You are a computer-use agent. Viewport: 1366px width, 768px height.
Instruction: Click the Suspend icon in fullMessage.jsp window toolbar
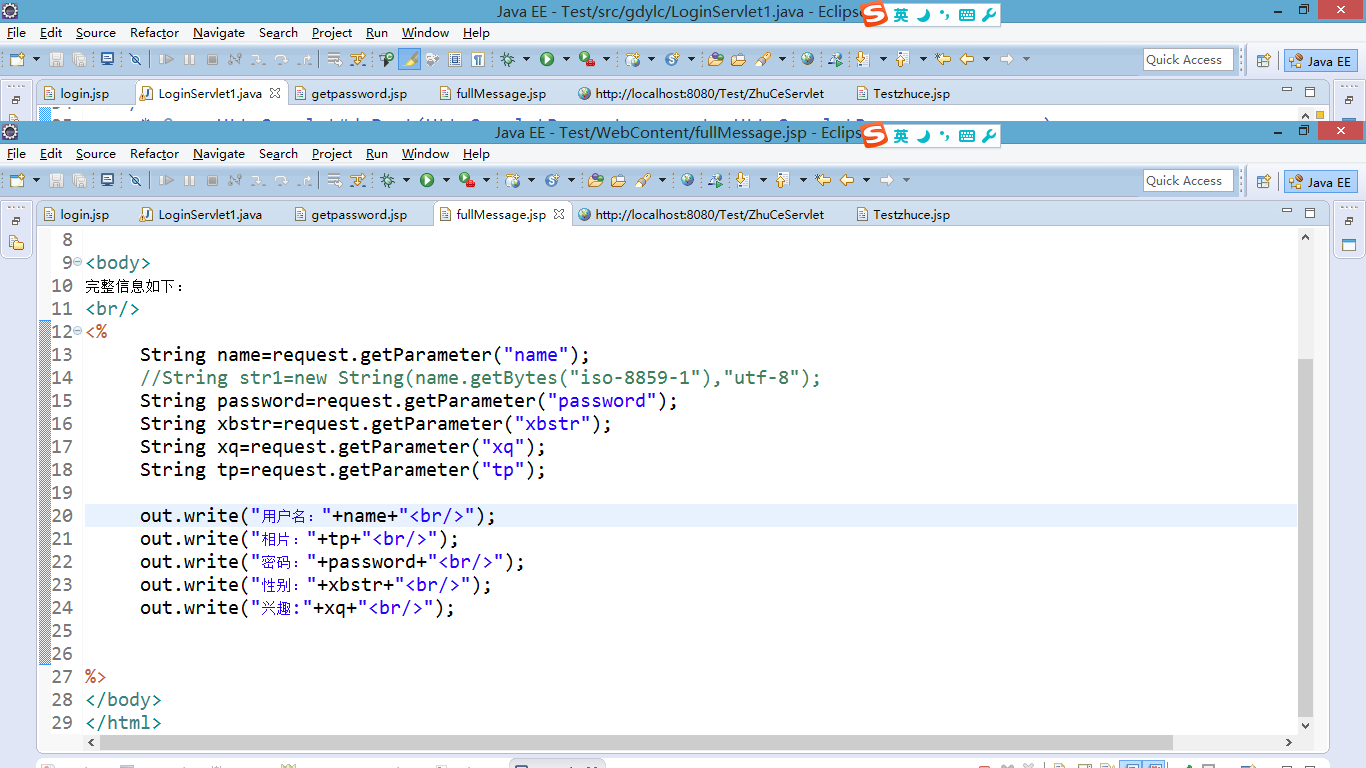(189, 180)
